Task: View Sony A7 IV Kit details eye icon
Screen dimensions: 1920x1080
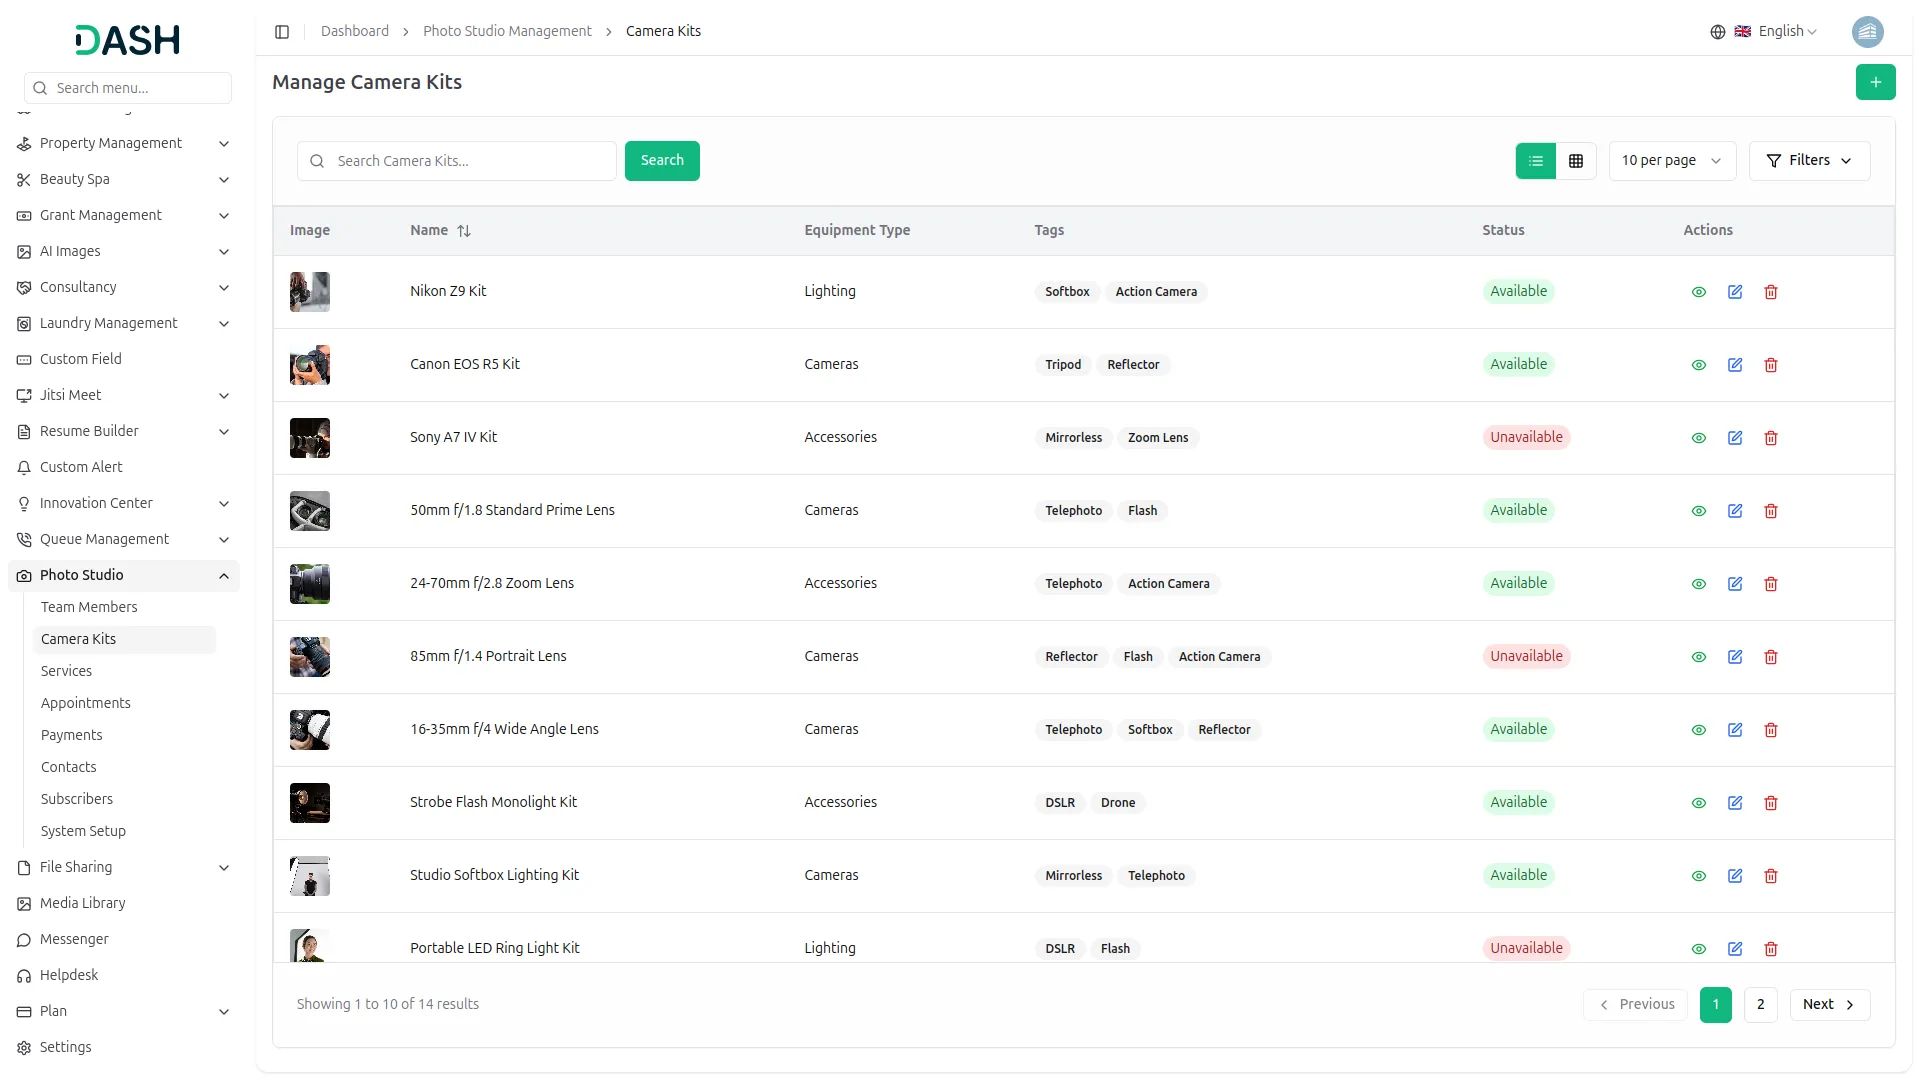Action: (1698, 438)
